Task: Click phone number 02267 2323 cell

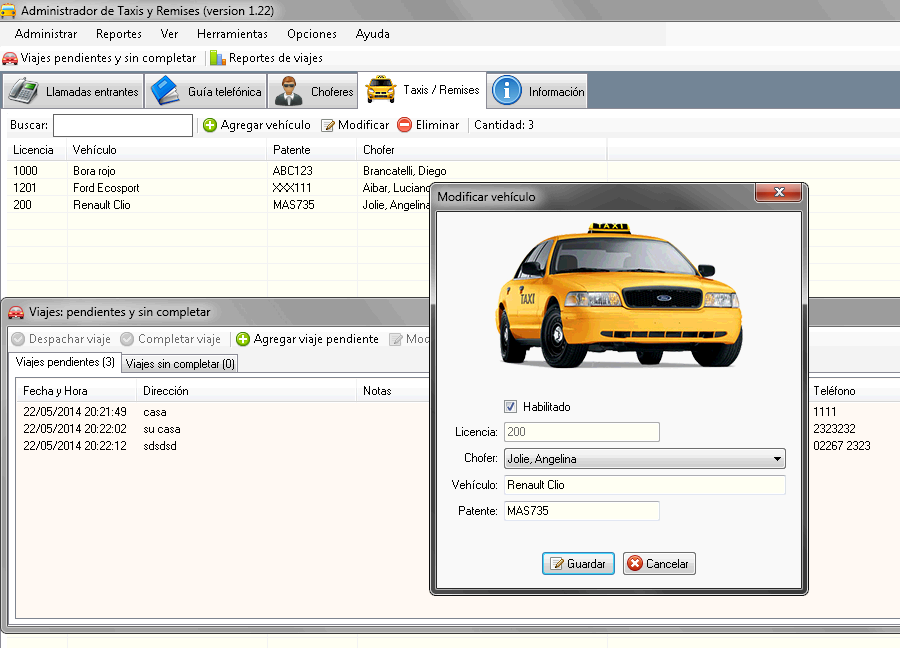Action: click(841, 446)
